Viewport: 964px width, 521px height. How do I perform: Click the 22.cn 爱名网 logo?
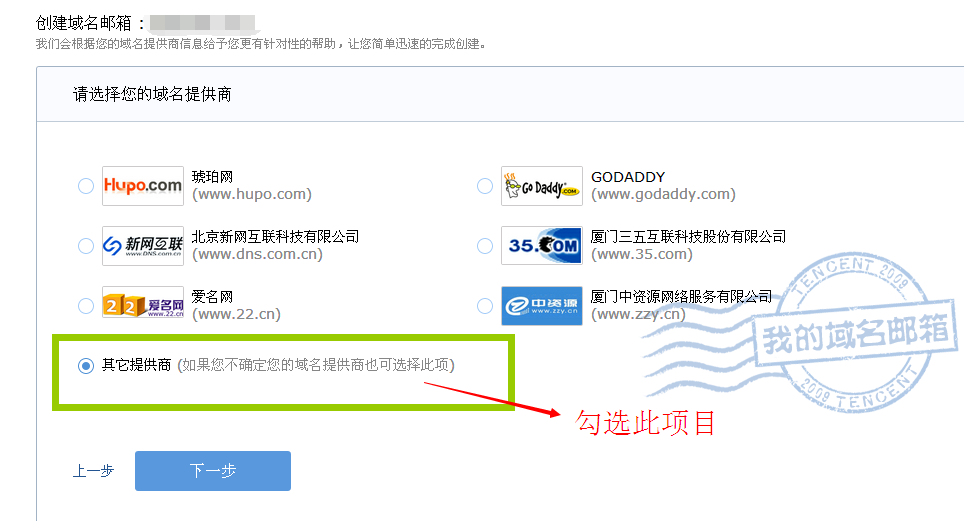coord(143,302)
